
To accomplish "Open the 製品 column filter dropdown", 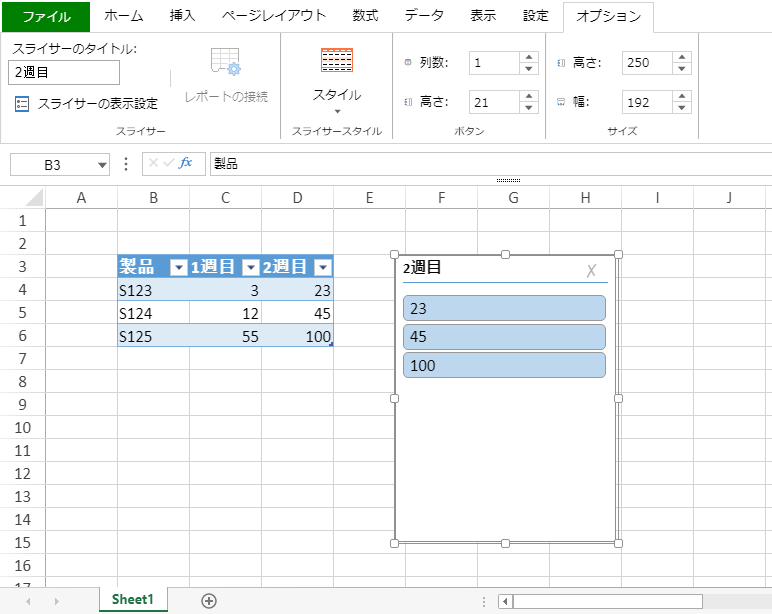I will pos(178,267).
